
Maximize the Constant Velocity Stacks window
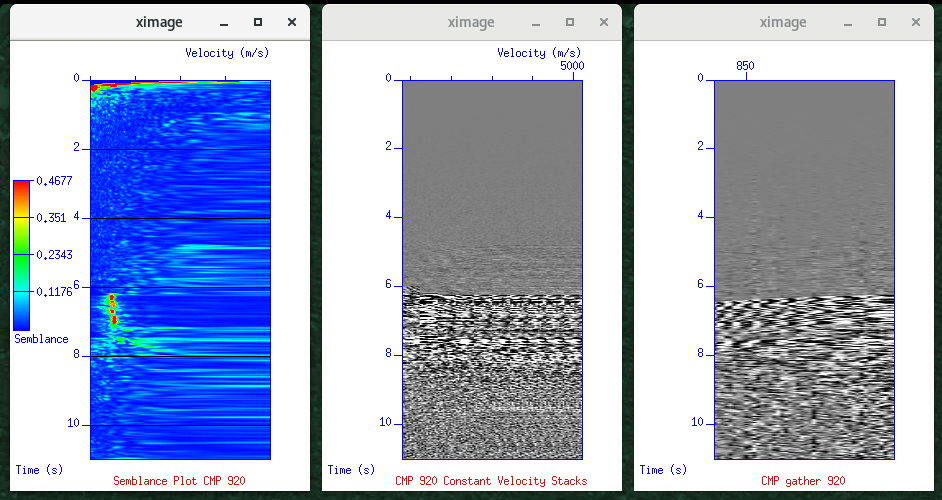click(x=569, y=22)
